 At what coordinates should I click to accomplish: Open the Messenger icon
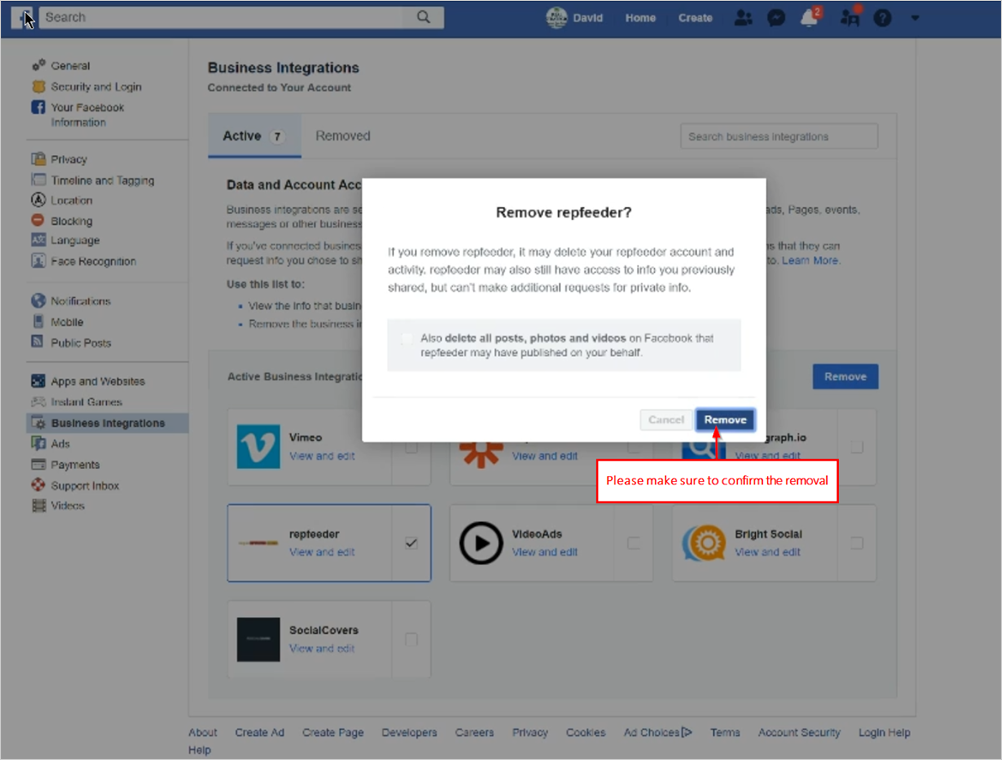click(775, 18)
